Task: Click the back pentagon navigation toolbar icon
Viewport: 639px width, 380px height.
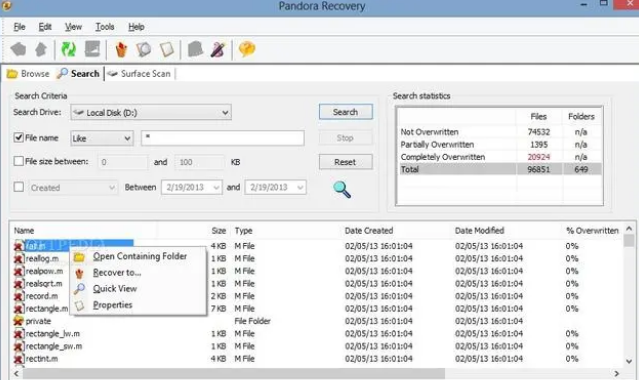Action: pyautogui.click(x=18, y=49)
